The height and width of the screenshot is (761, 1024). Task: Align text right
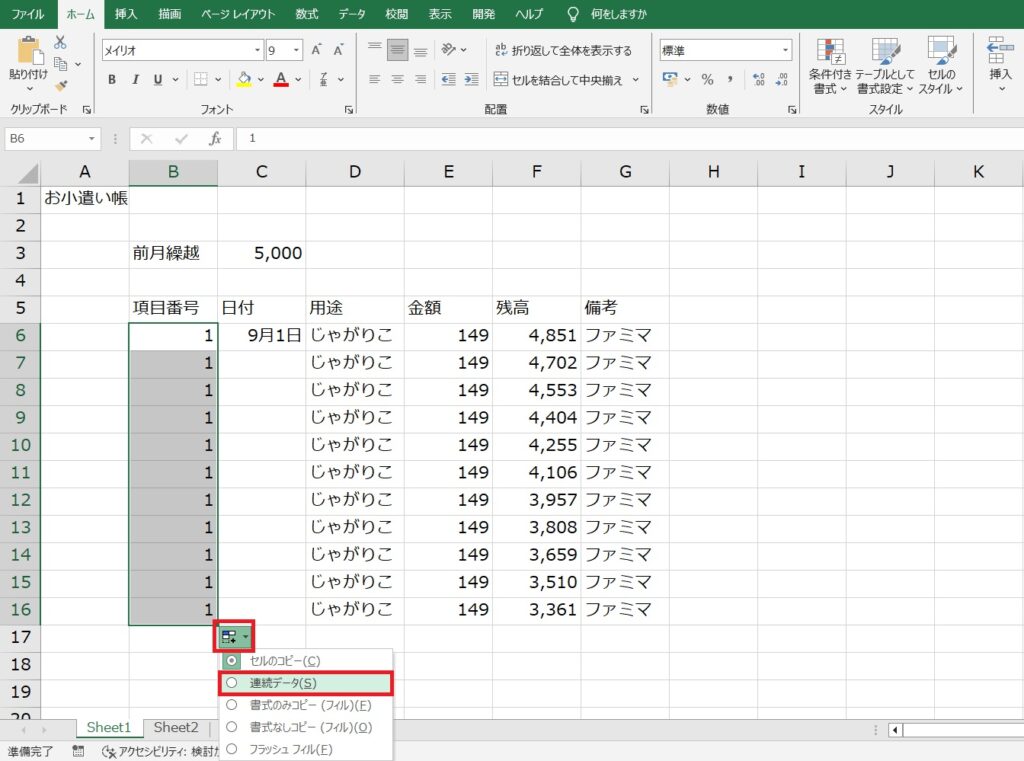click(421, 80)
